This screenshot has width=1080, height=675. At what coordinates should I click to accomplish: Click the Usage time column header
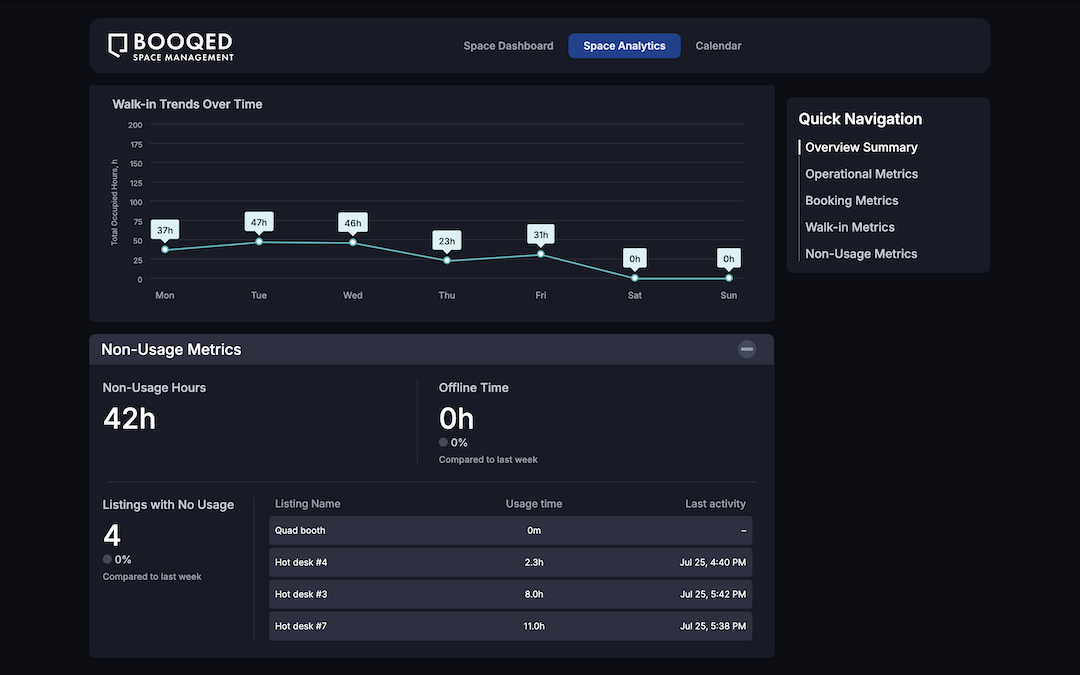(534, 503)
